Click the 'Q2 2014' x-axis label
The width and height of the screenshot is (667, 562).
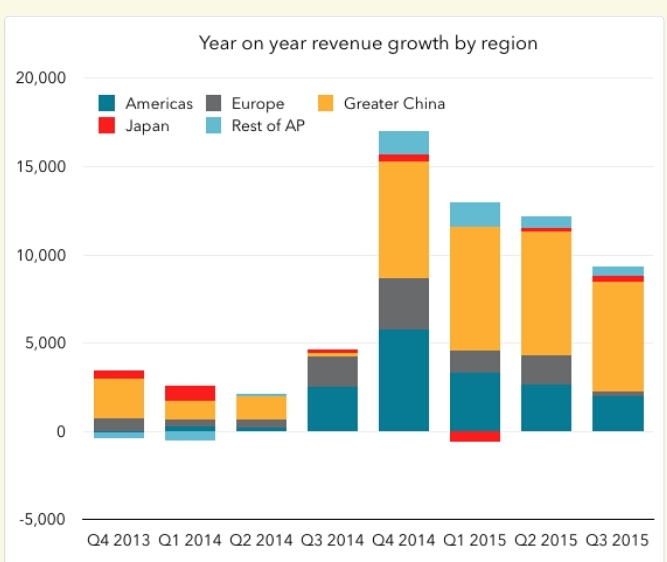click(261, 540)
